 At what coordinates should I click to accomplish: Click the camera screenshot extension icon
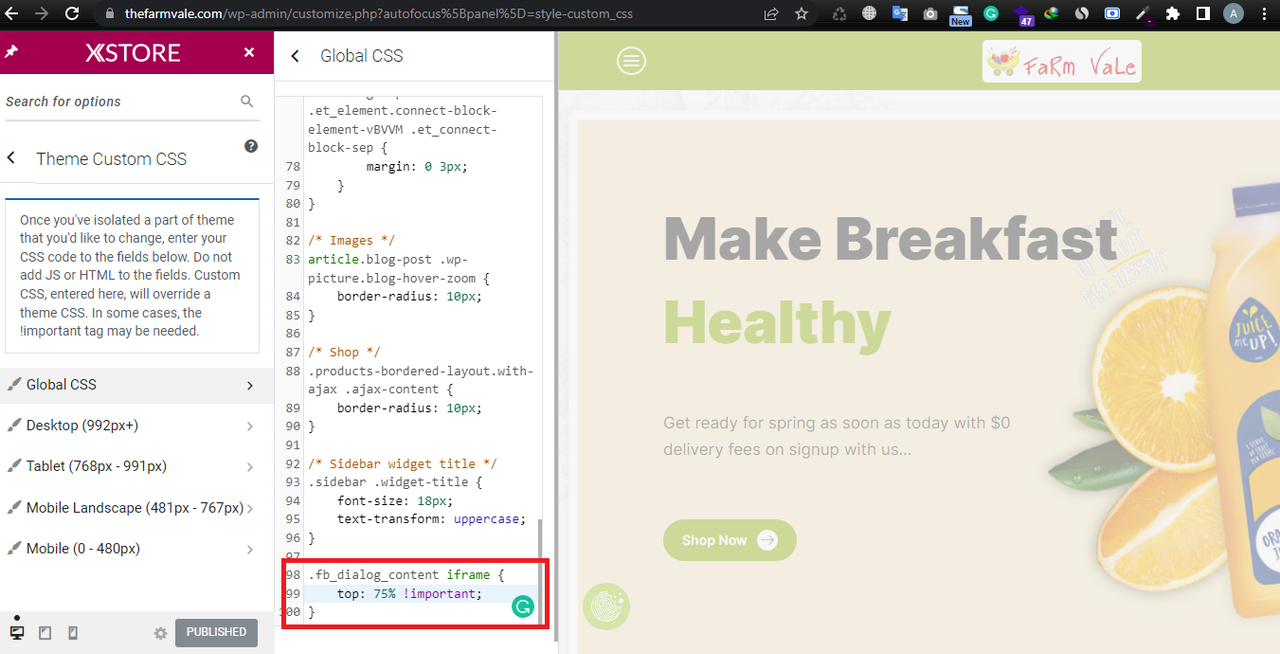tap(930, 14)
